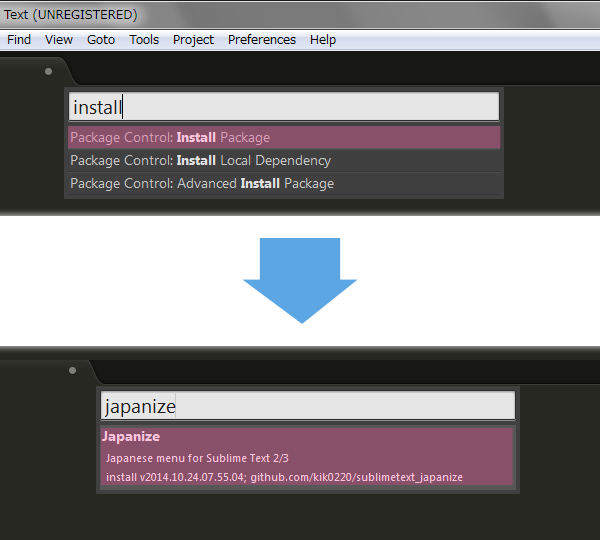Open the Help menu
Screen dimensions: 600x540
click(x=323, y=40)
